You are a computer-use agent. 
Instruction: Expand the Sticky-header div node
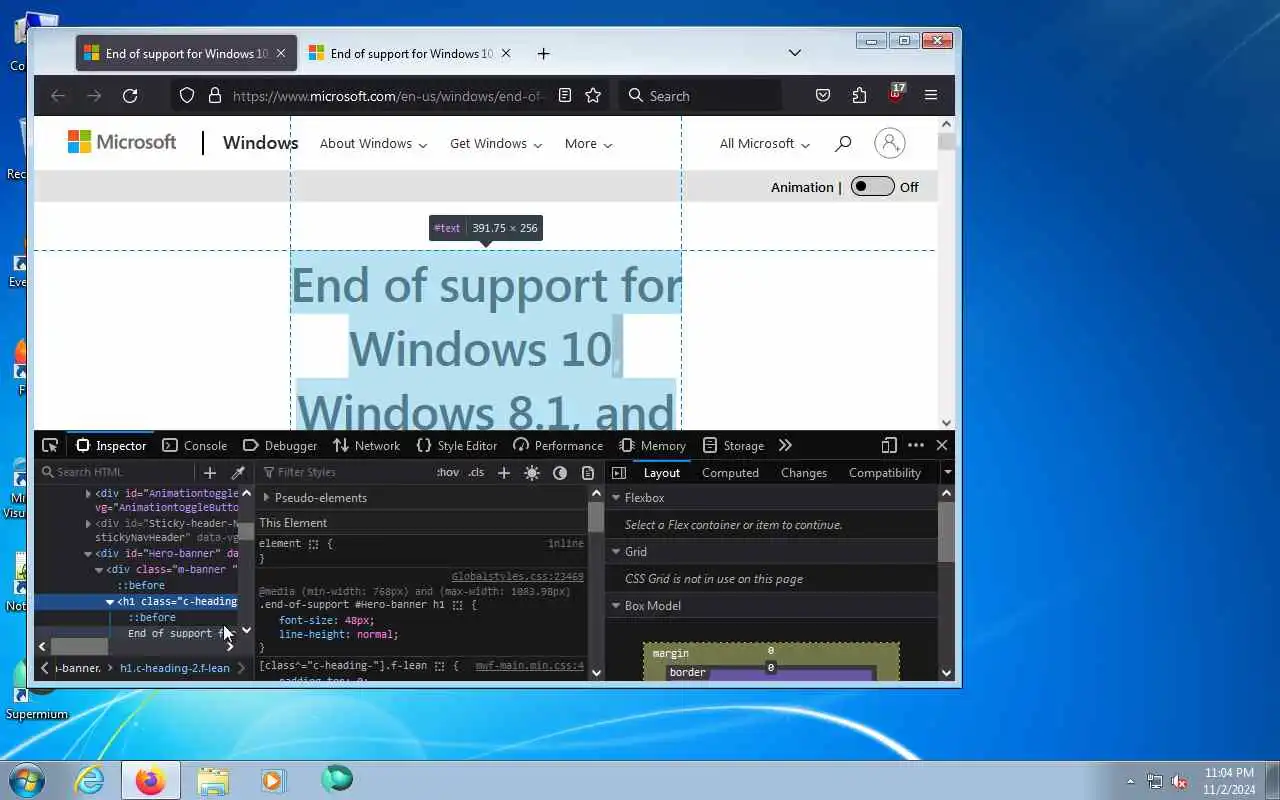(88, 523)
